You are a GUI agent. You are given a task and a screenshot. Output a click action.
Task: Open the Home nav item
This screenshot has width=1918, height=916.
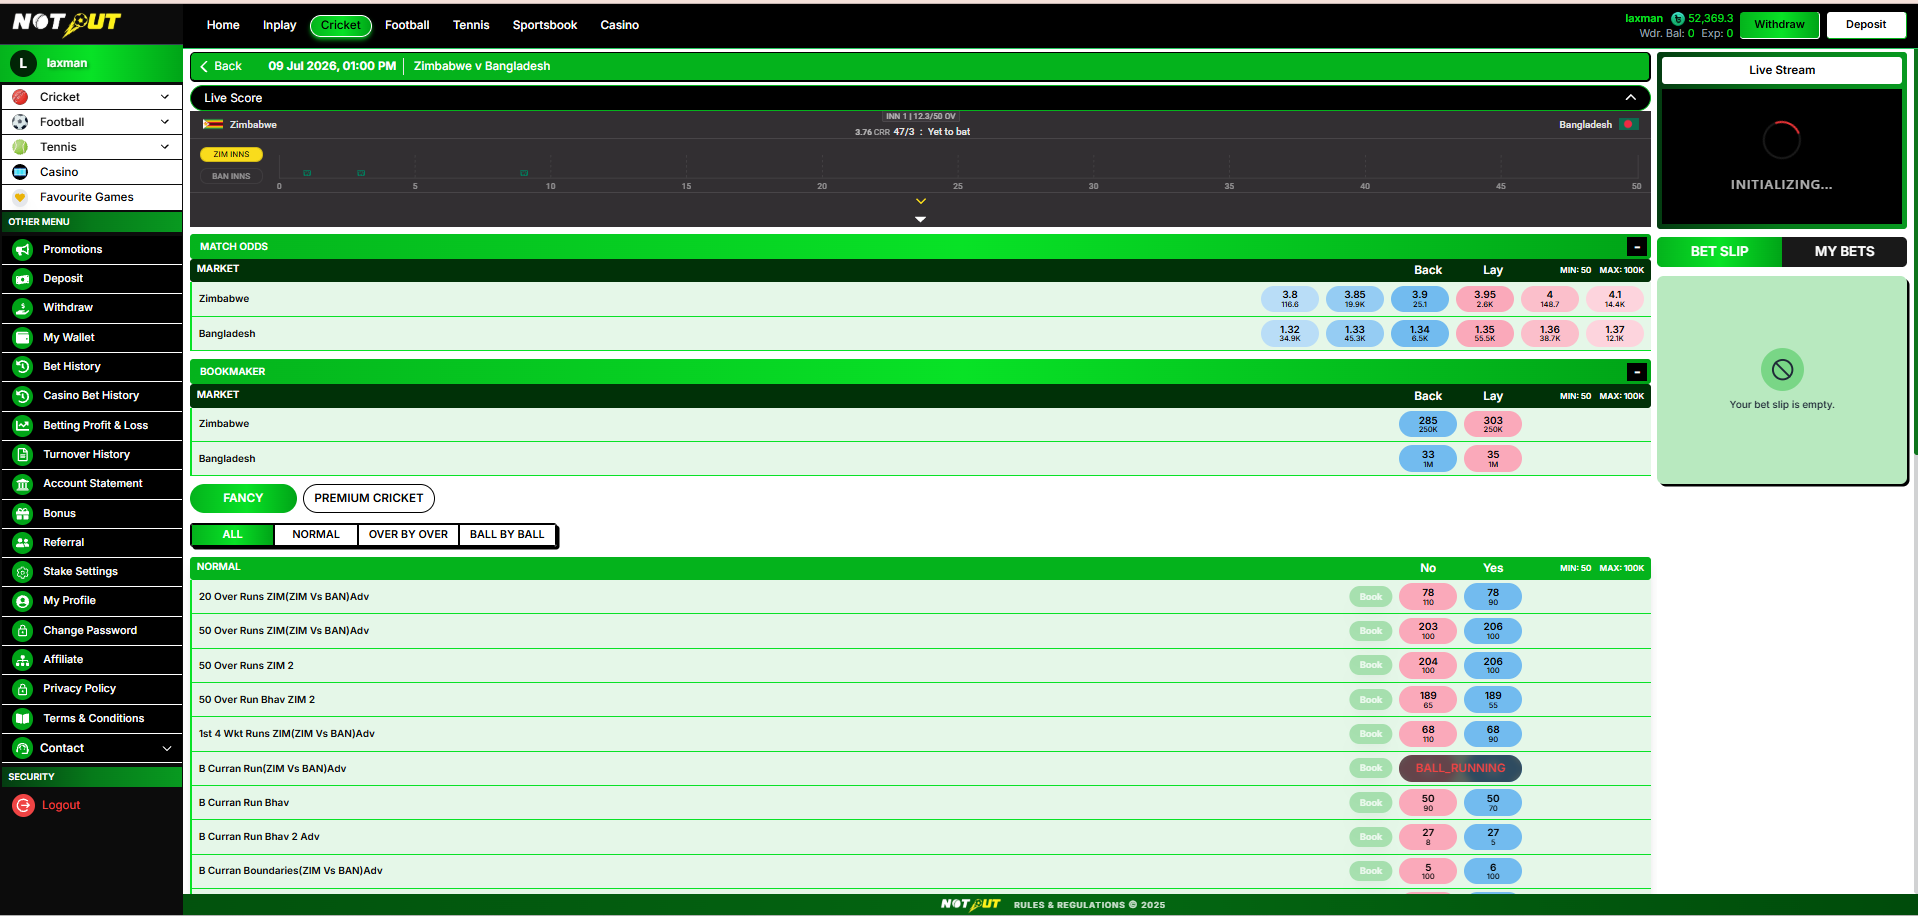(x=223, y=25)
